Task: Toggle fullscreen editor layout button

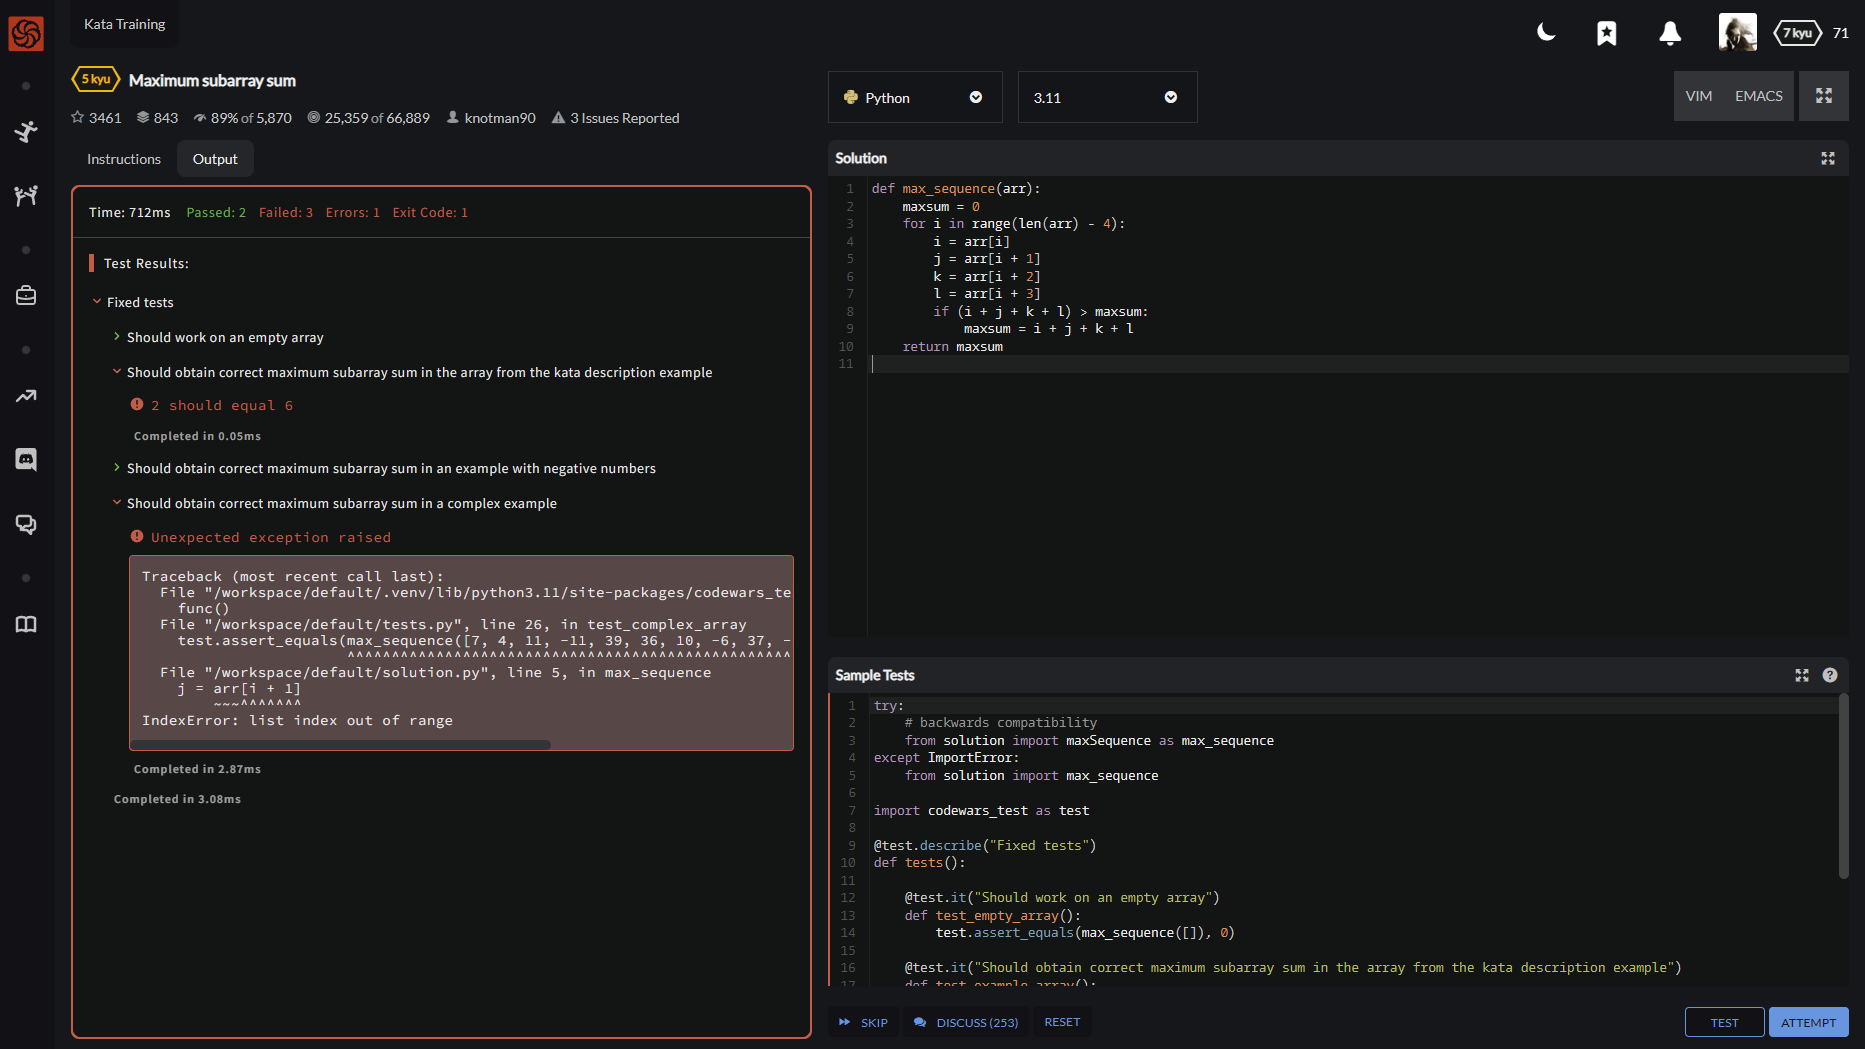Action: [1823, 96]
